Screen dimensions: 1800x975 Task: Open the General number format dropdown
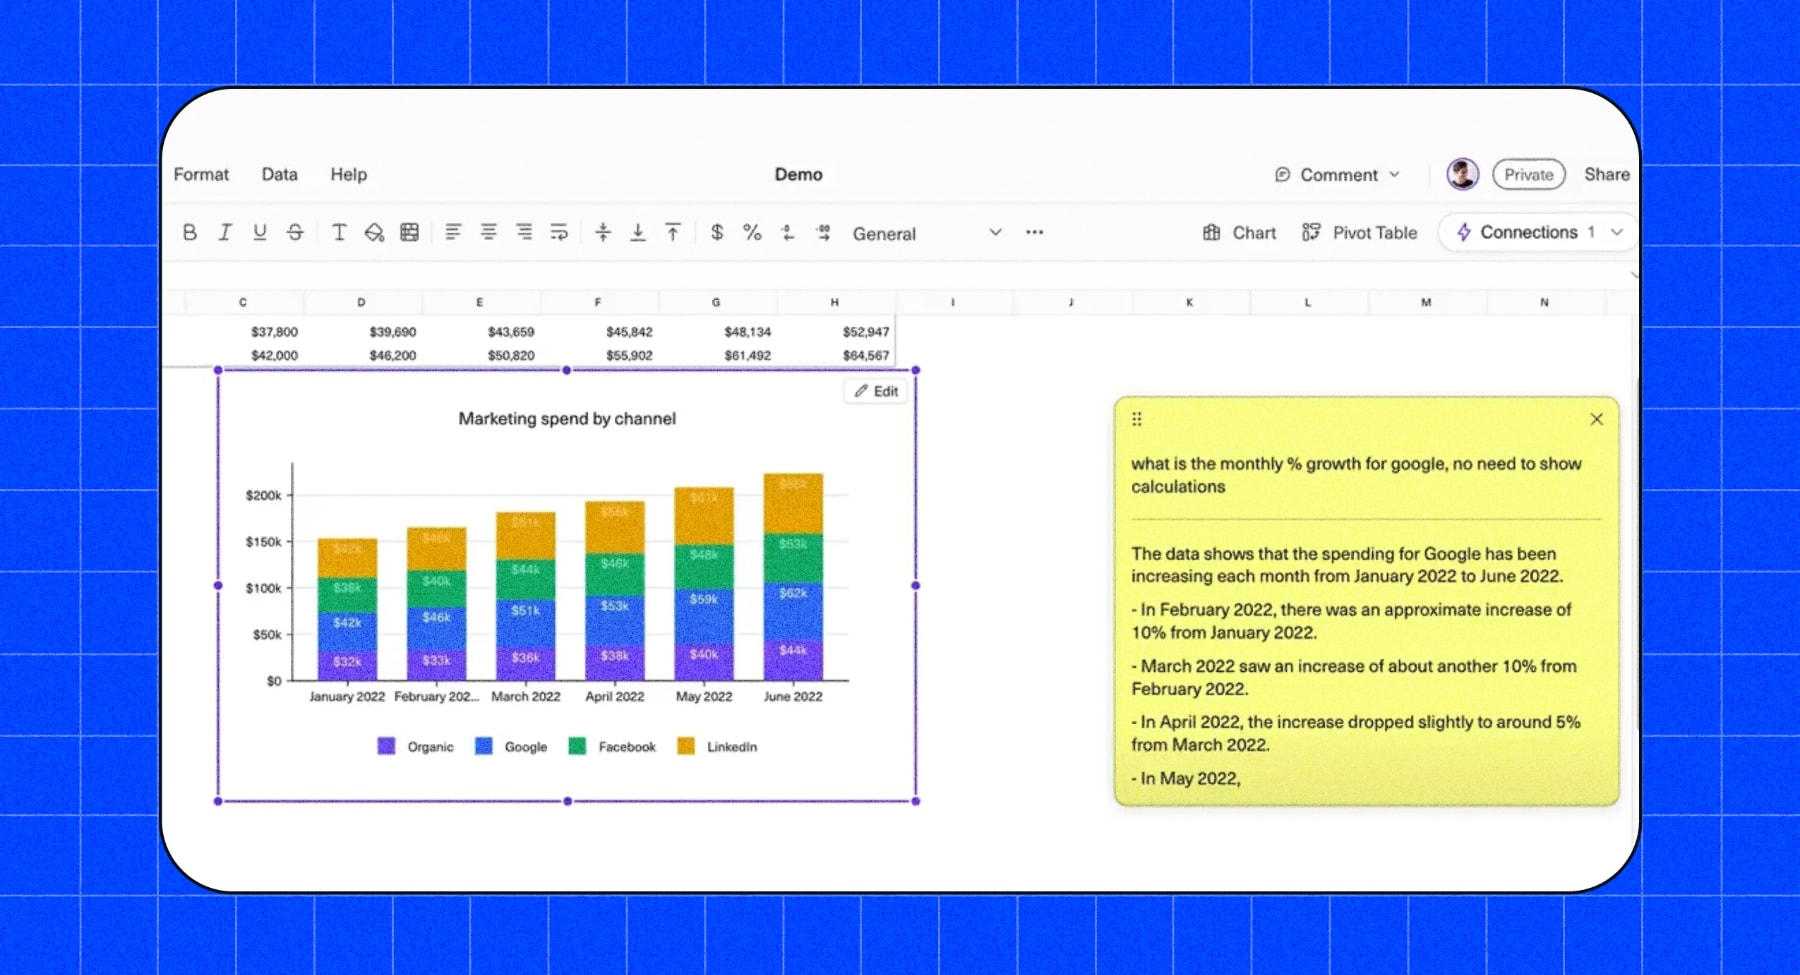tap(926, 233)
